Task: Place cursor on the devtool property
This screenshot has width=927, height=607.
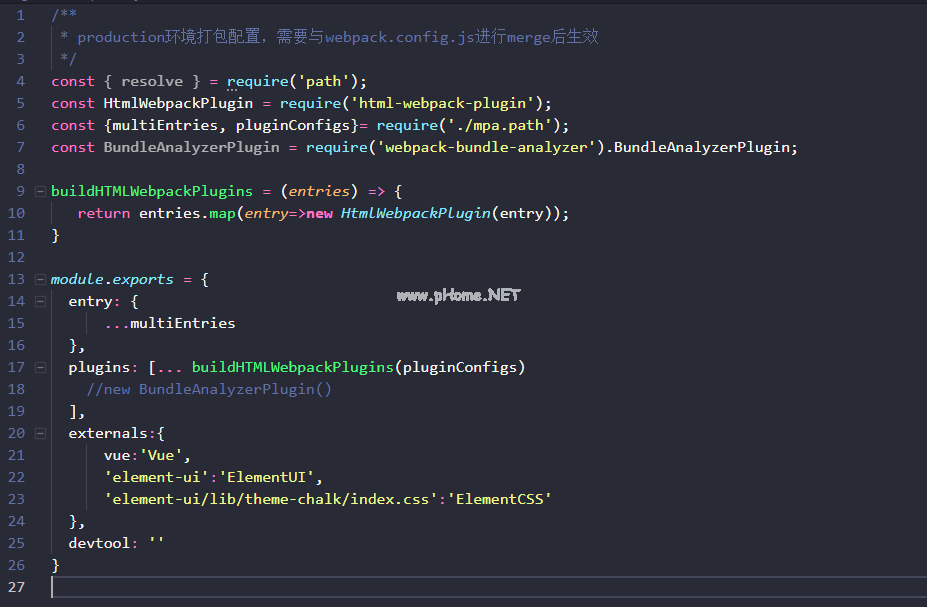Action: tap(99, 543)
